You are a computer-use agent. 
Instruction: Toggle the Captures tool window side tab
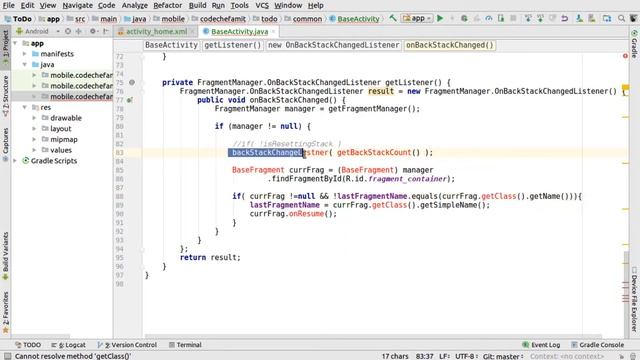pyautogui.click(x=5, y=144)
